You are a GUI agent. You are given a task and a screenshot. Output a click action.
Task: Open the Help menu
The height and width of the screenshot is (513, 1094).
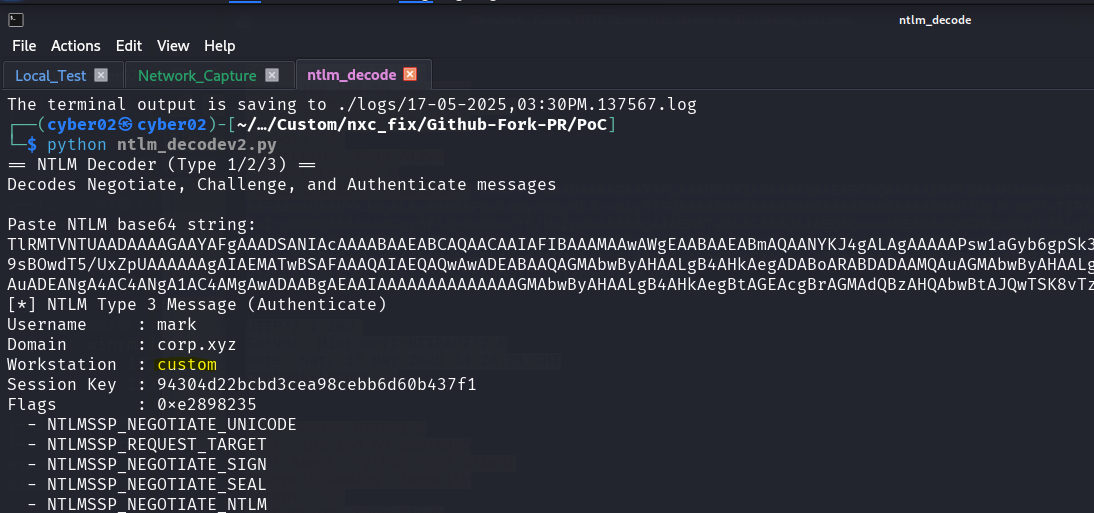coord(220,46)
